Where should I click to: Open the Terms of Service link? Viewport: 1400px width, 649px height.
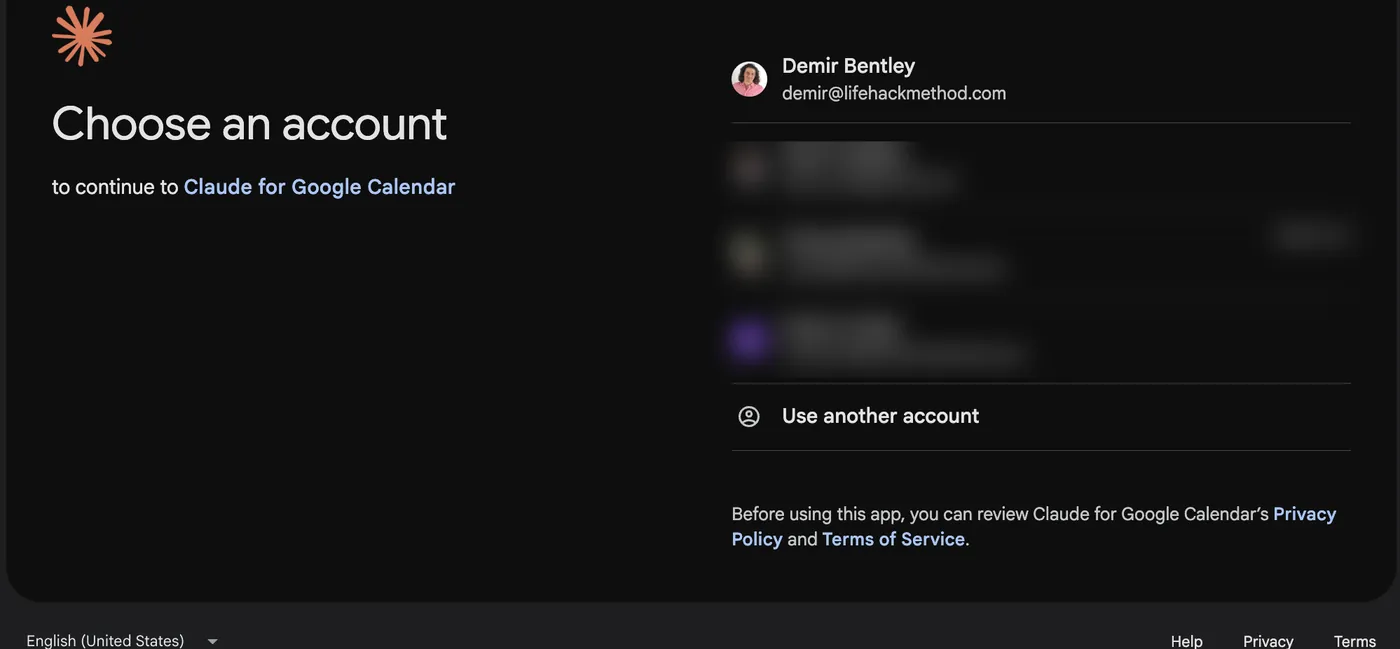click(893, 539)
